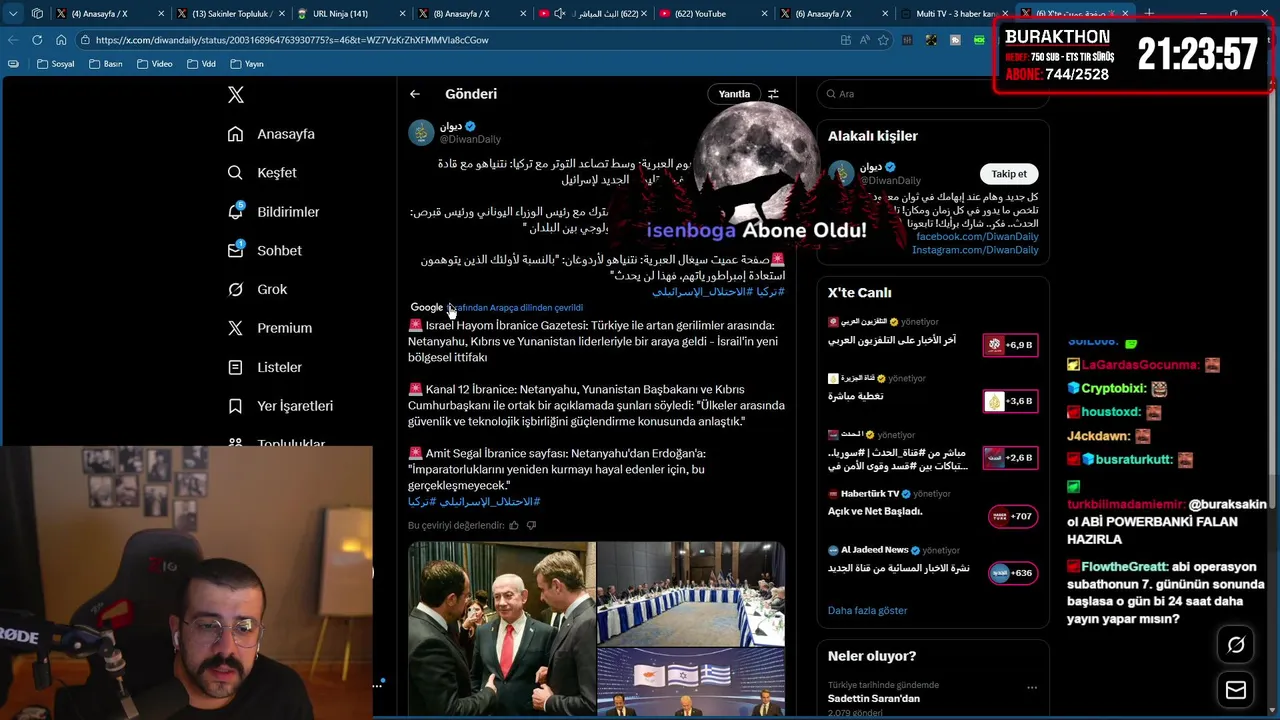The width and height of the screenshot is (1280, 720).
Task: Click the Ara search field
Action: pyautogui.click(x=932, y=94)
